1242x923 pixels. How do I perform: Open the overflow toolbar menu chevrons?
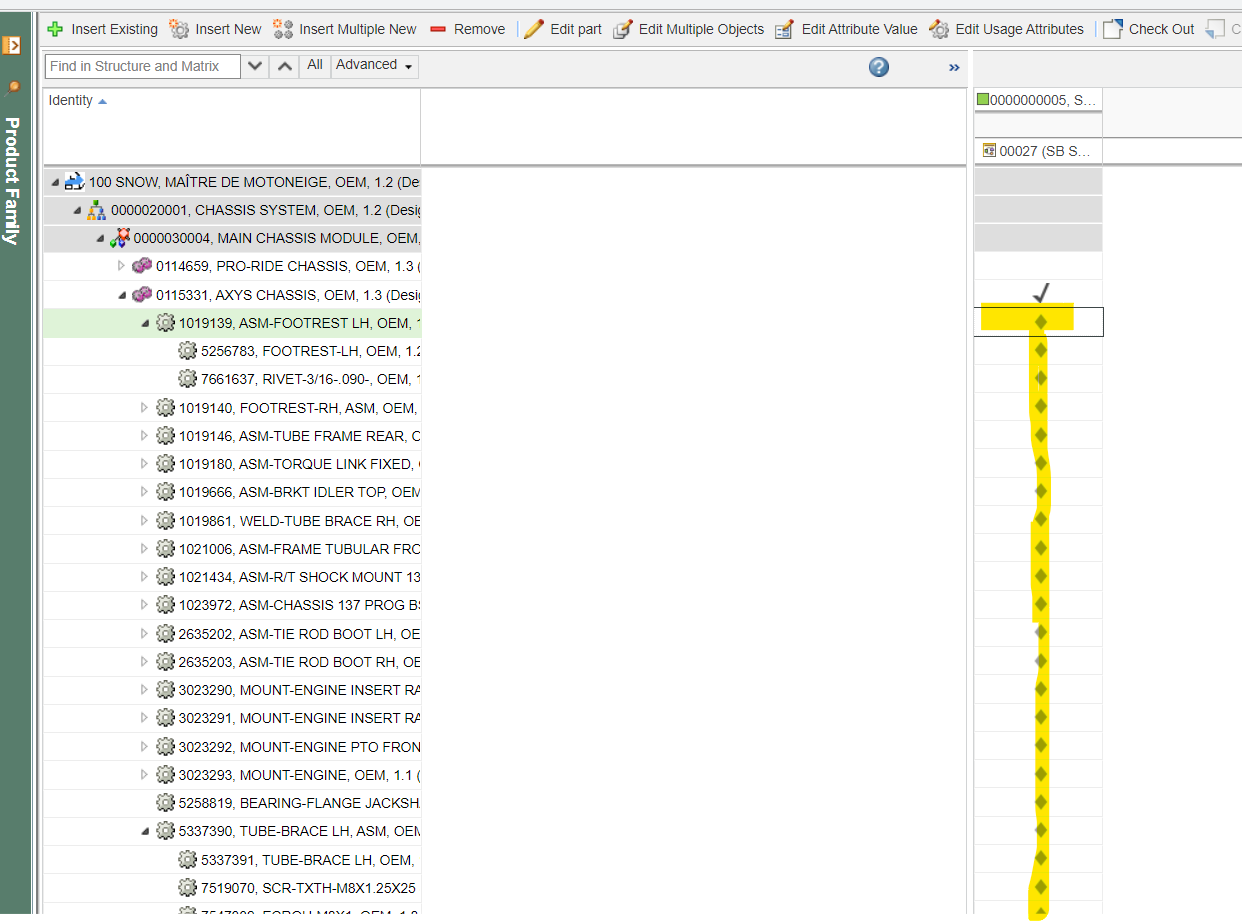click(x=954, y=66)
